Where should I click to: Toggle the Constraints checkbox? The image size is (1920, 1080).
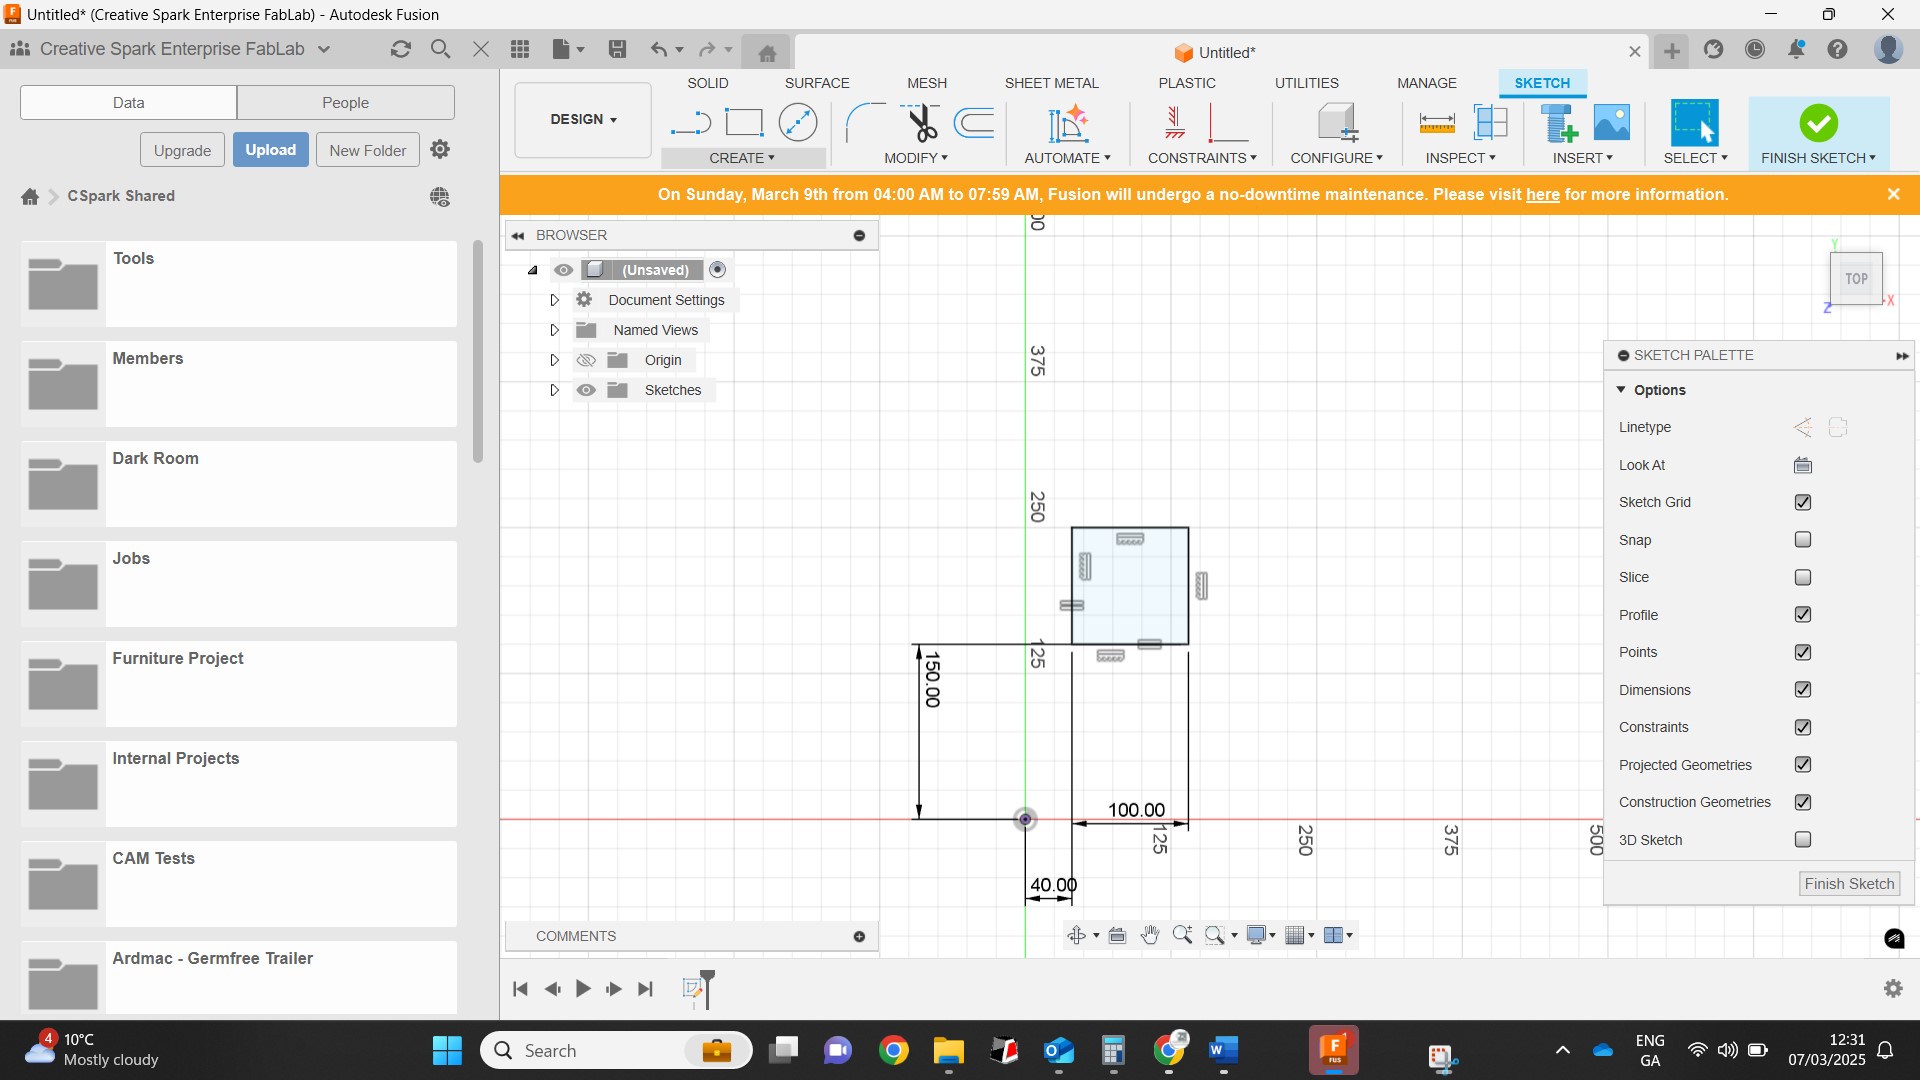[1803, 727]
